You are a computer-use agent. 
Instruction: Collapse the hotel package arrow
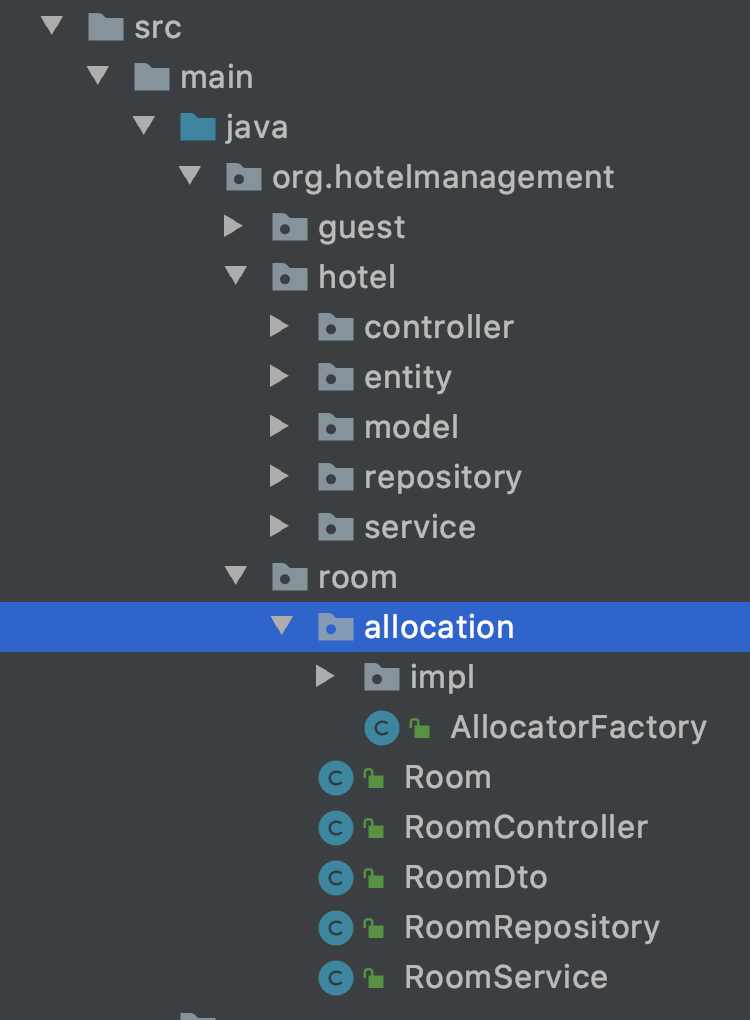235,275
